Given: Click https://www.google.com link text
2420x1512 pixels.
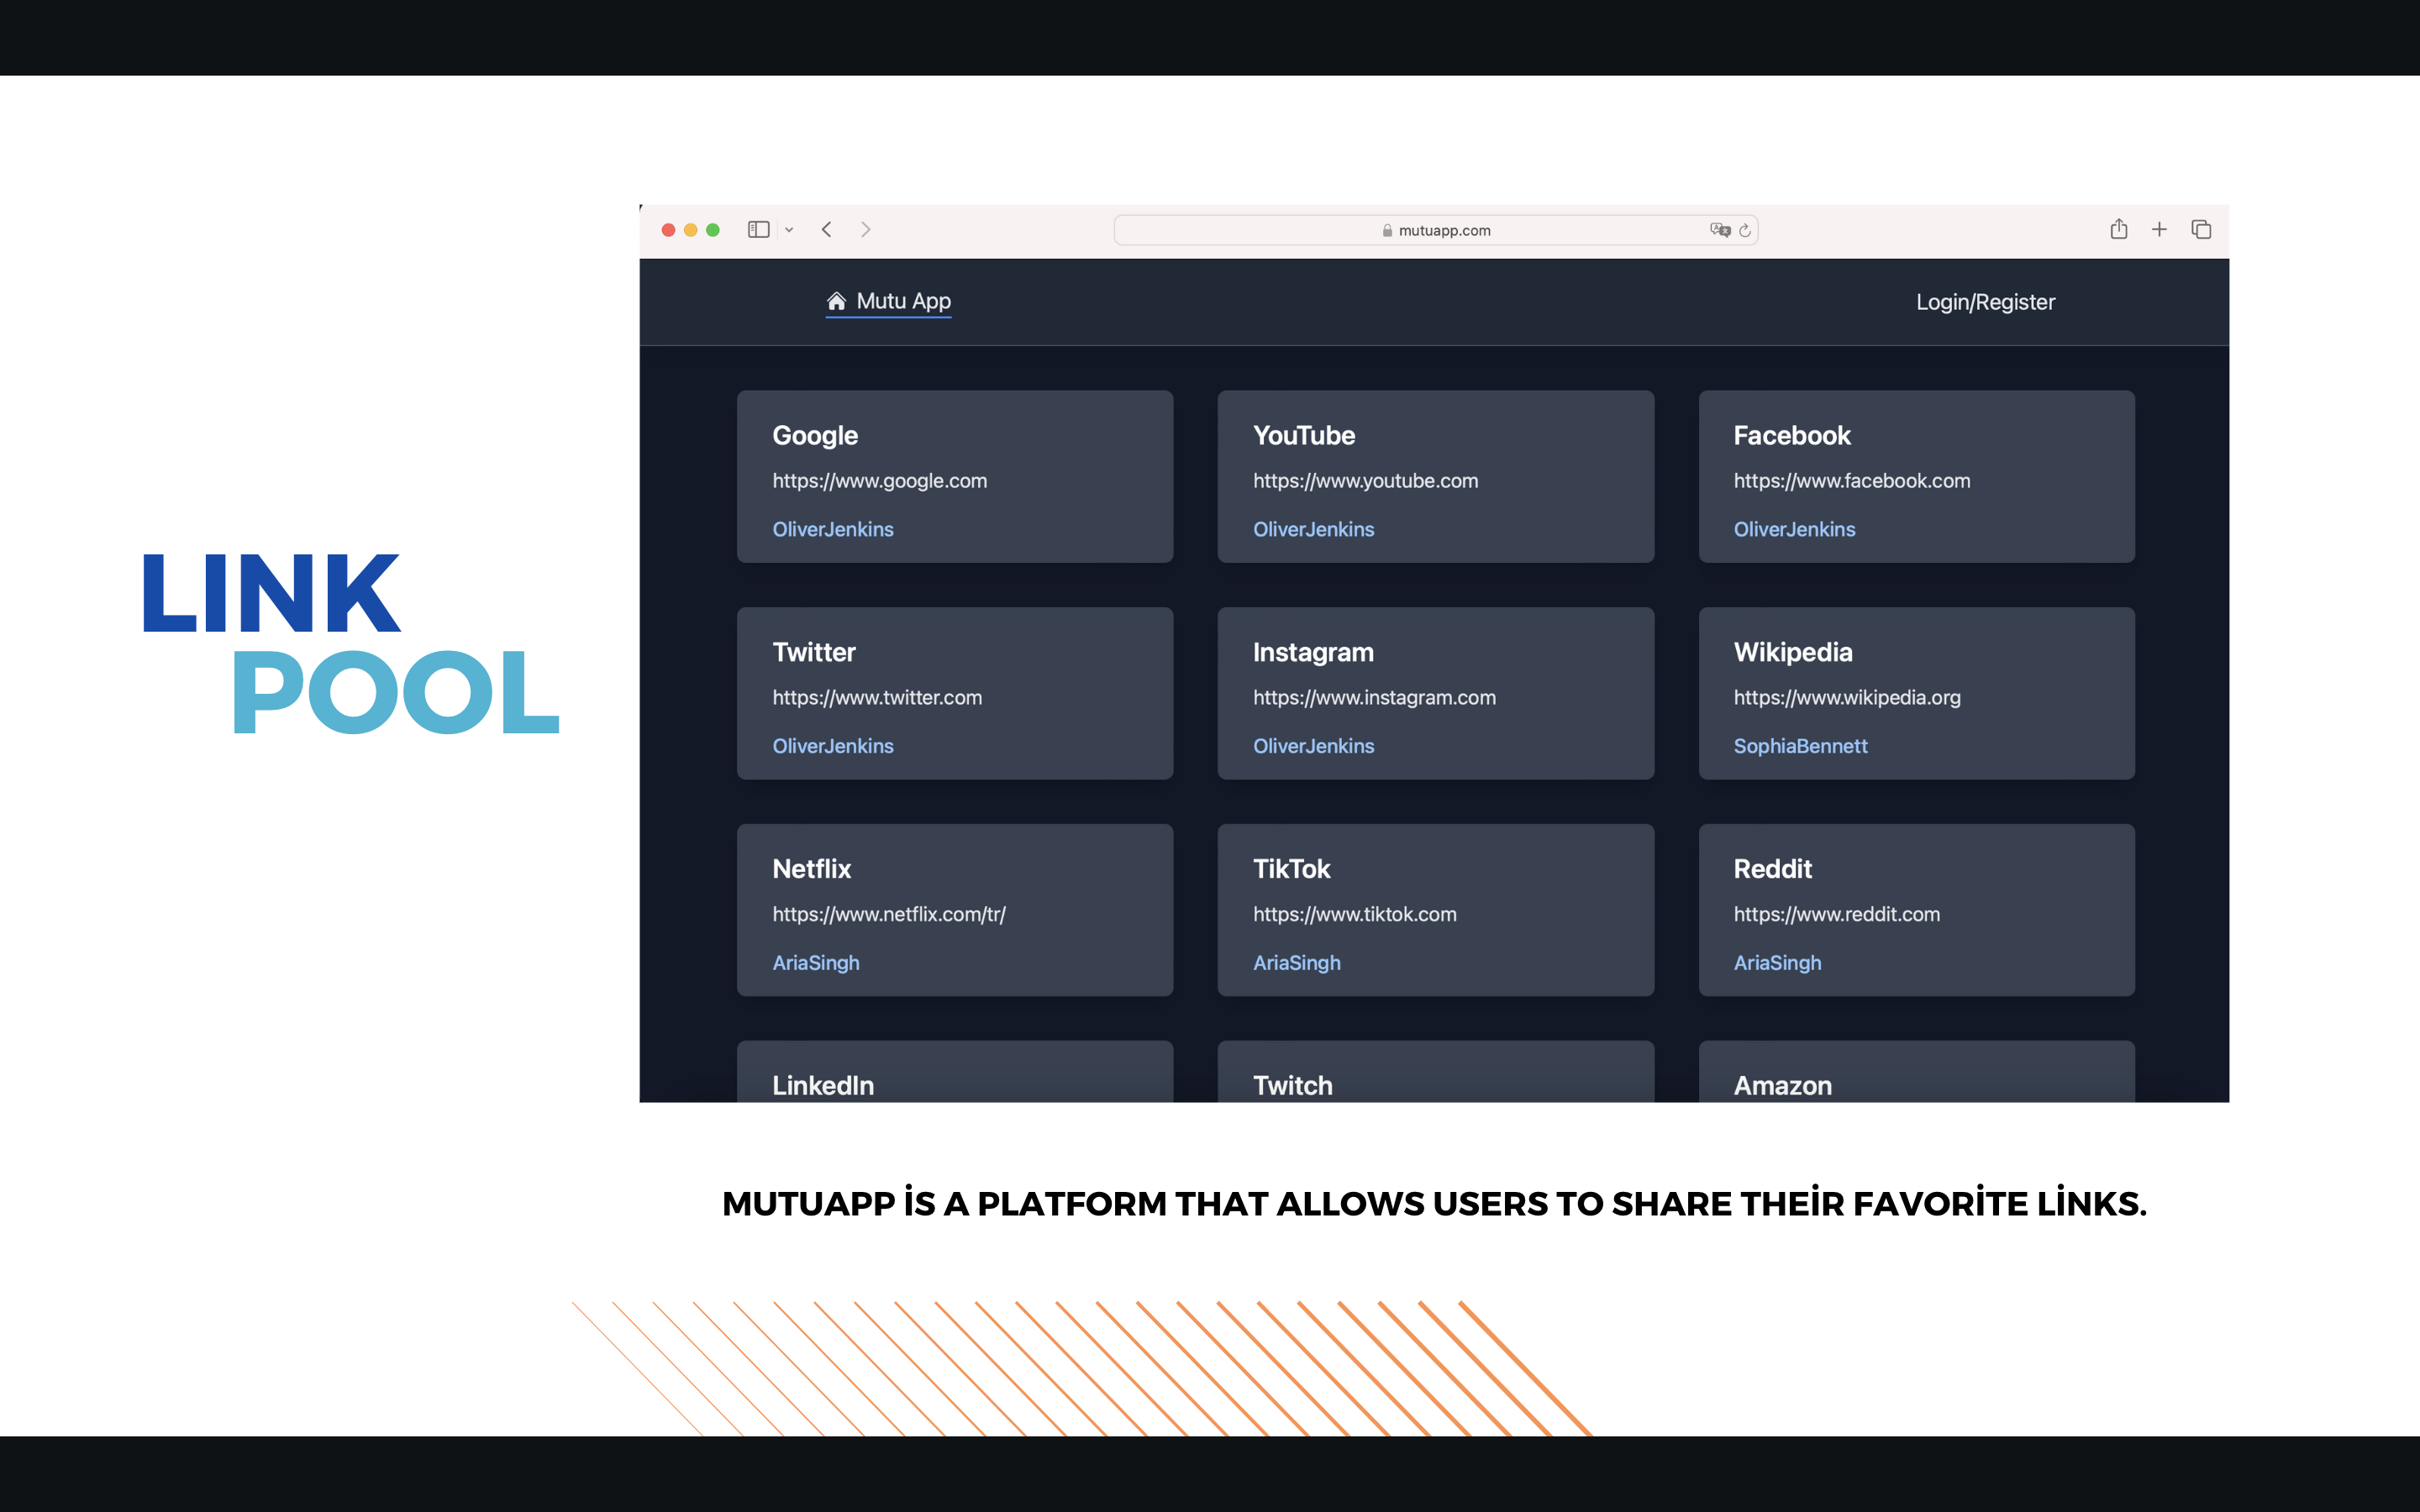Looking at the screenshot, I should point(879,481).
